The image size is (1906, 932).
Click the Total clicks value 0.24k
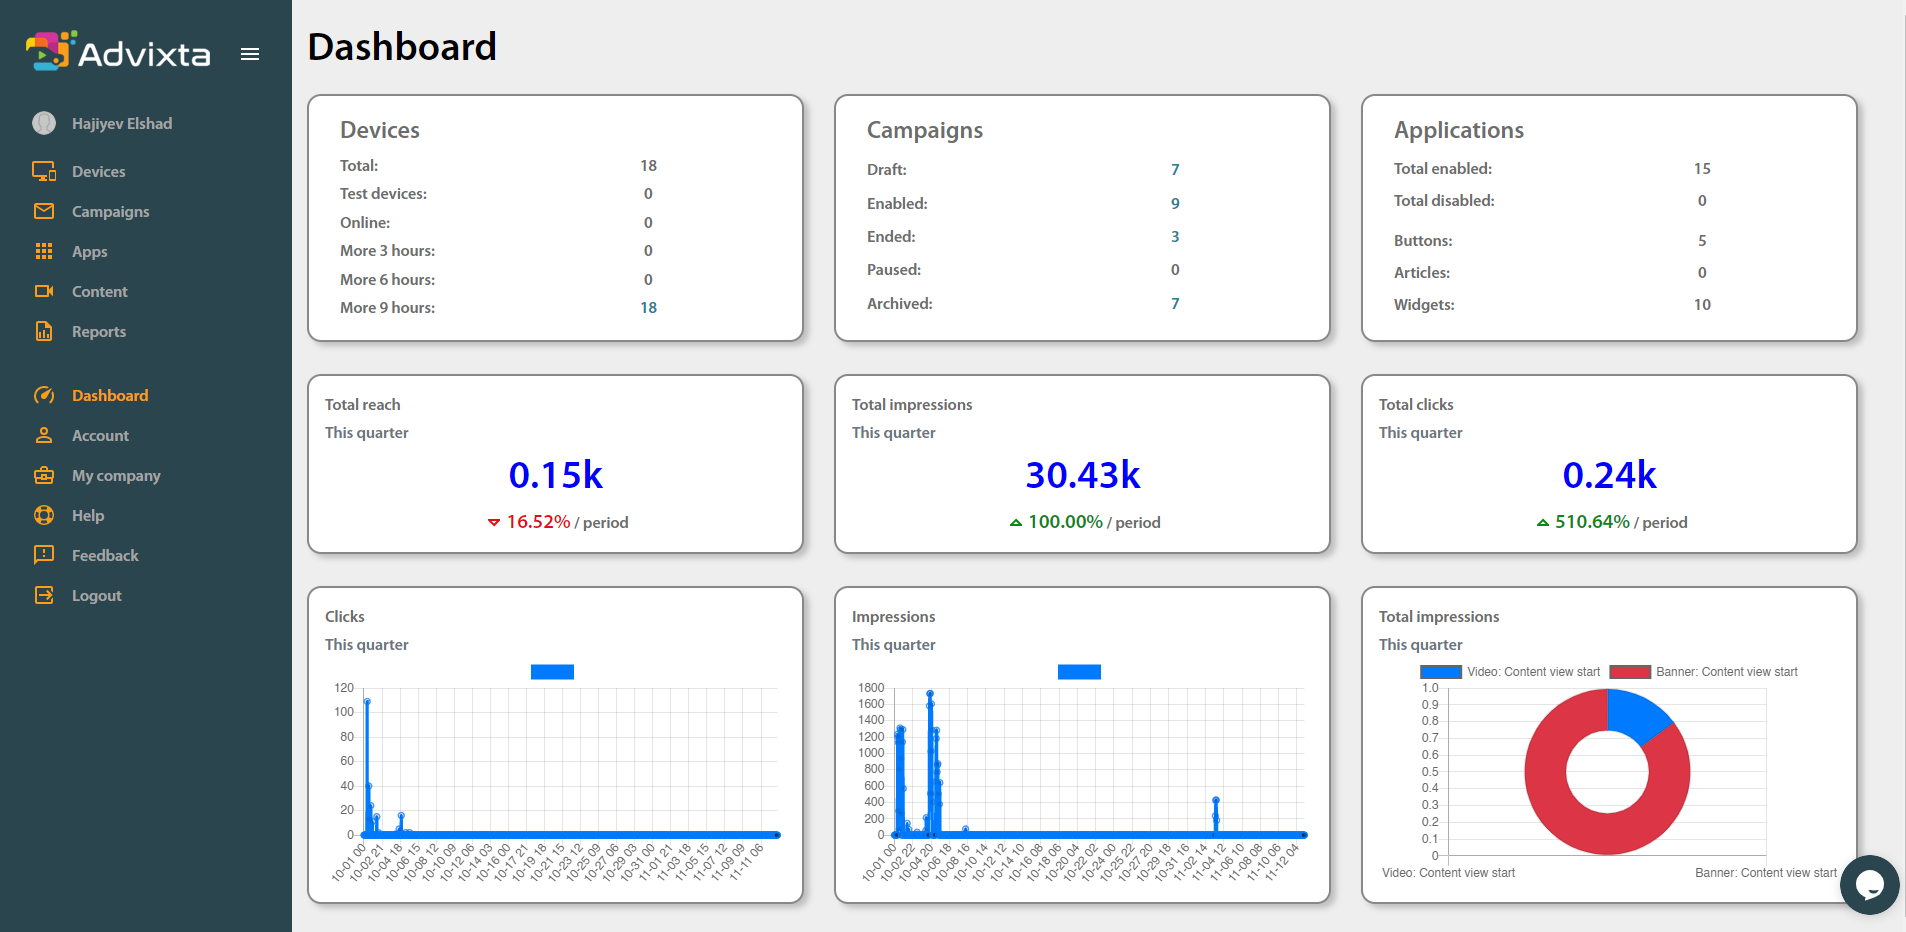1610,475
